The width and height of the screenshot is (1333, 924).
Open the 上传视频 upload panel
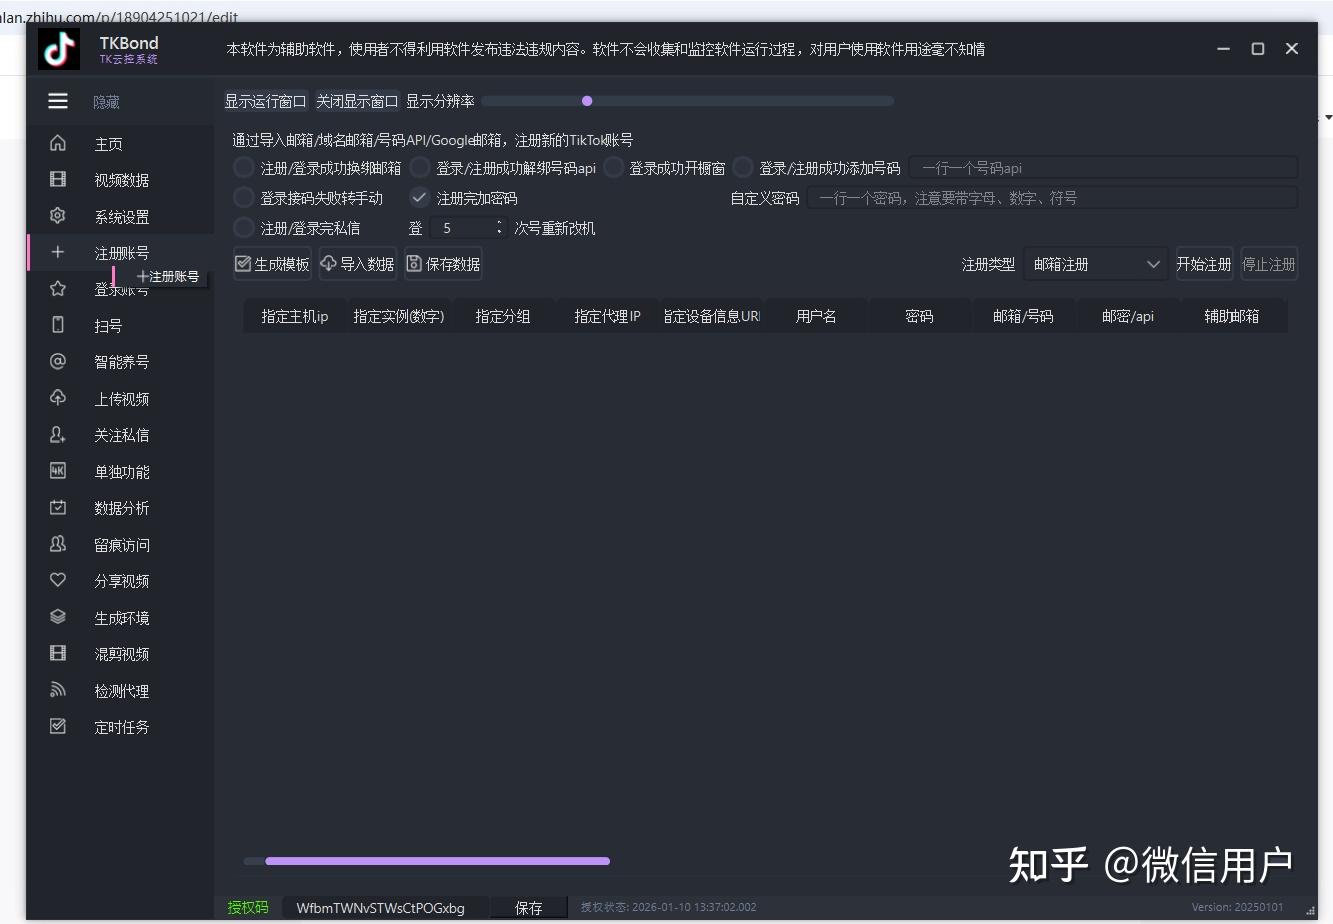(x=122, y=398)
